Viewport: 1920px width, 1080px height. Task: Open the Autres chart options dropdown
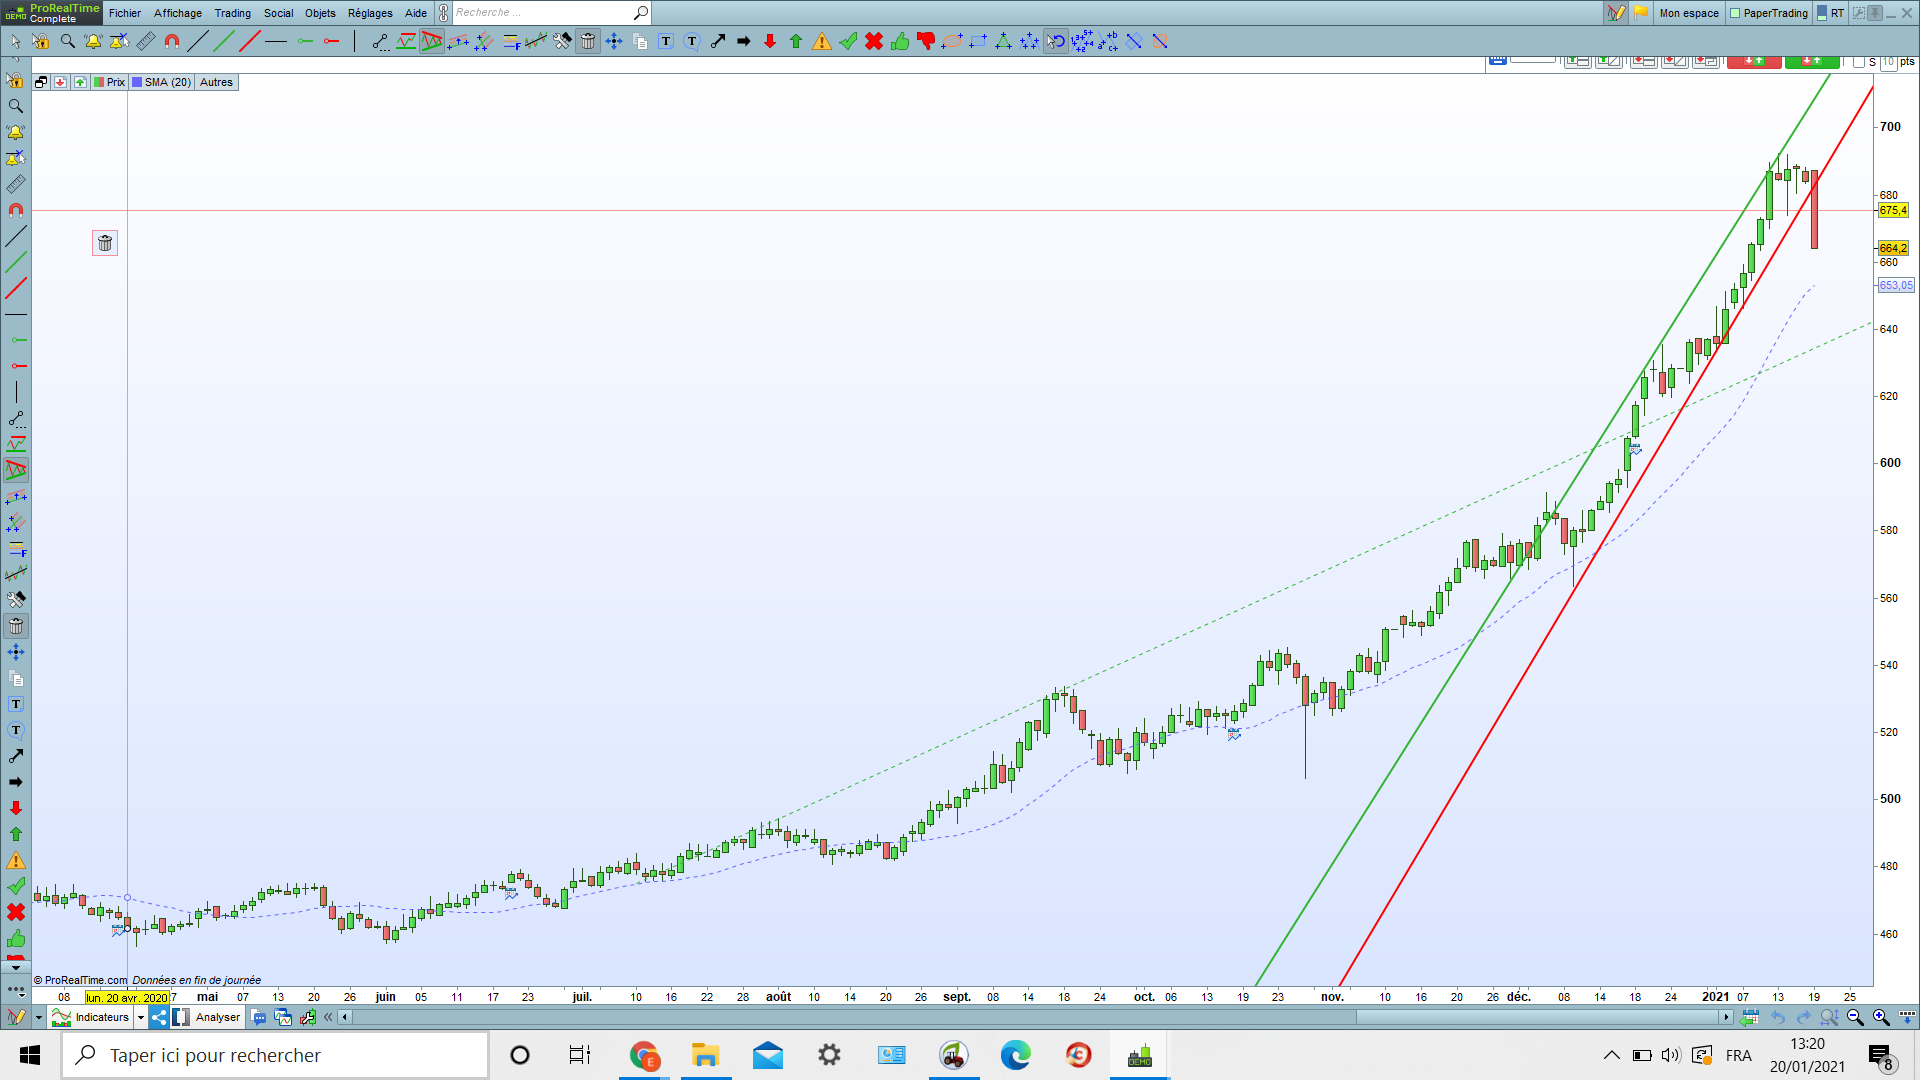point(216,82)
